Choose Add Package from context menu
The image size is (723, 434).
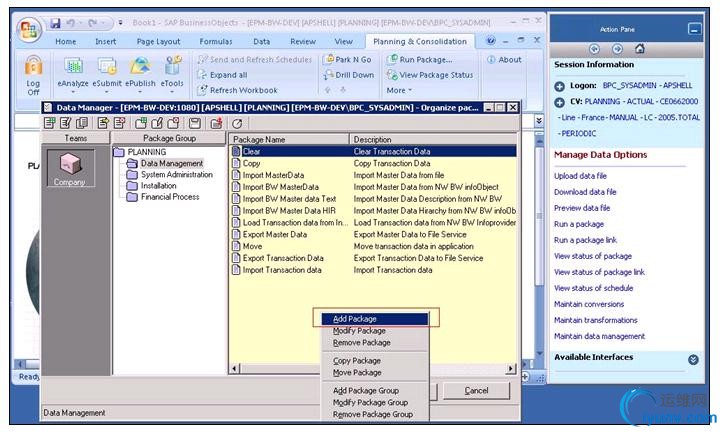click(374, 319)
